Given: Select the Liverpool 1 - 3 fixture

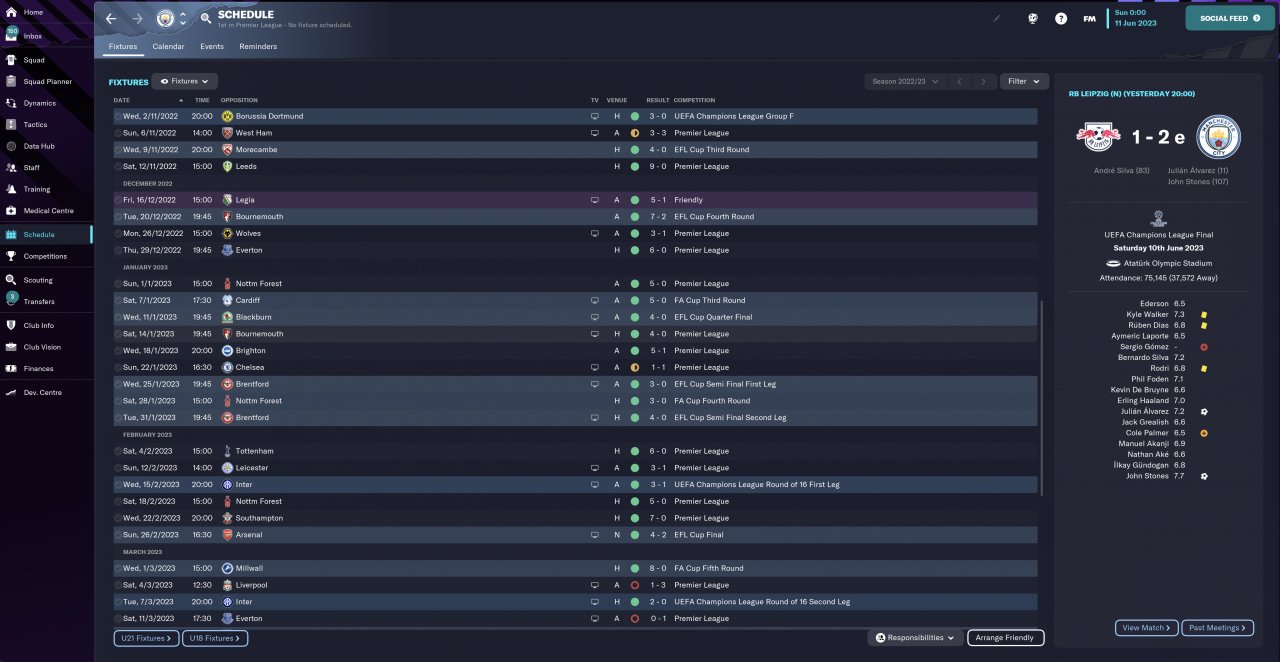Looking at the screenshot, I should click(x=575, y=585).
